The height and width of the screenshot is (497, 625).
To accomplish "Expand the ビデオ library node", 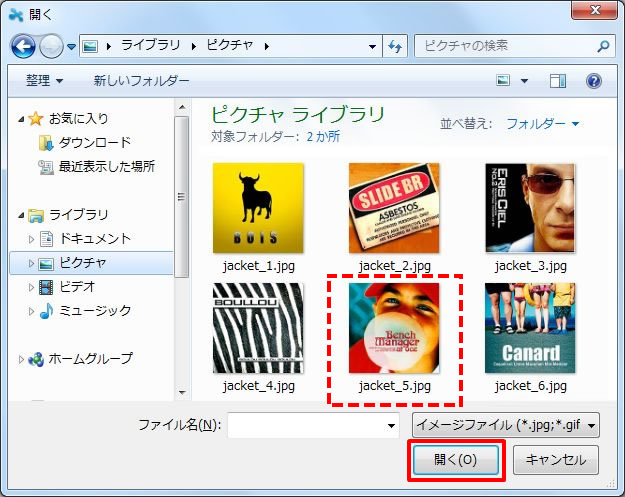I will [32, 287].
